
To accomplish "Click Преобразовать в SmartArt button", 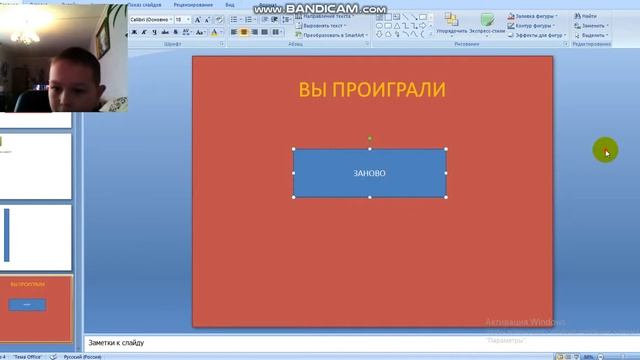I will pyautogui.click(x=331, y=36).
